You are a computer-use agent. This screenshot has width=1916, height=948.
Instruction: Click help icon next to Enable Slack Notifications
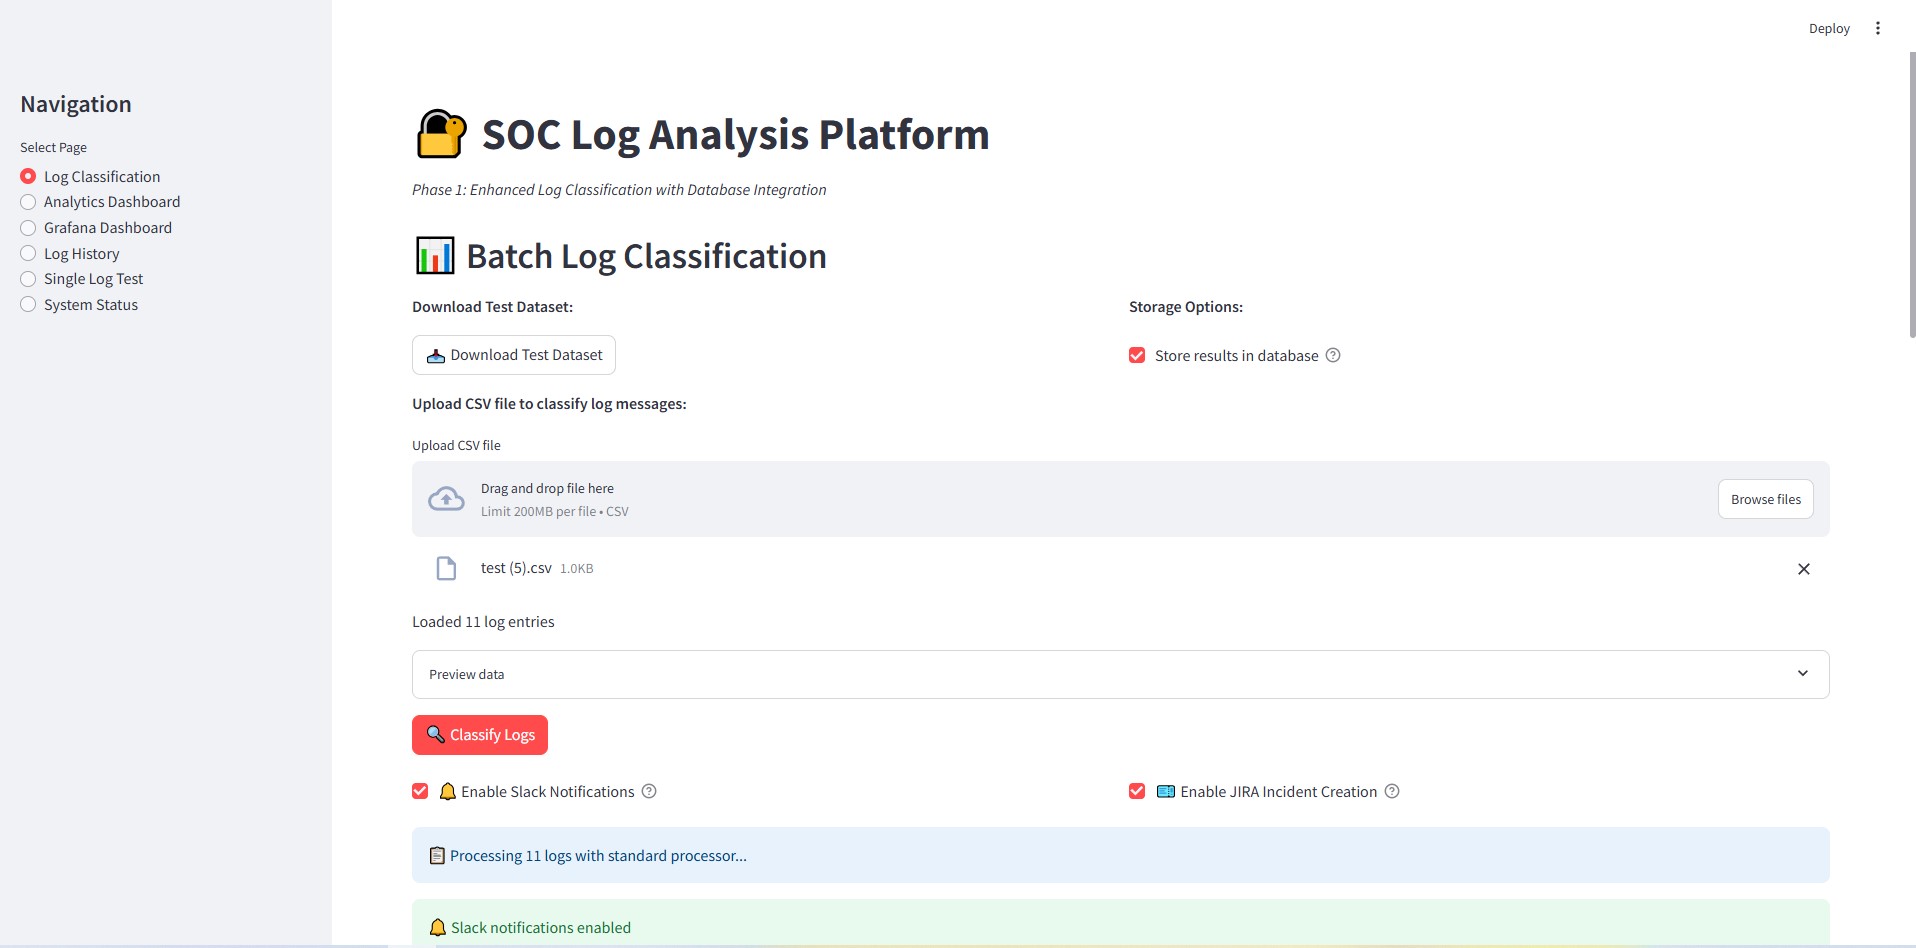[x=649, y=791]
